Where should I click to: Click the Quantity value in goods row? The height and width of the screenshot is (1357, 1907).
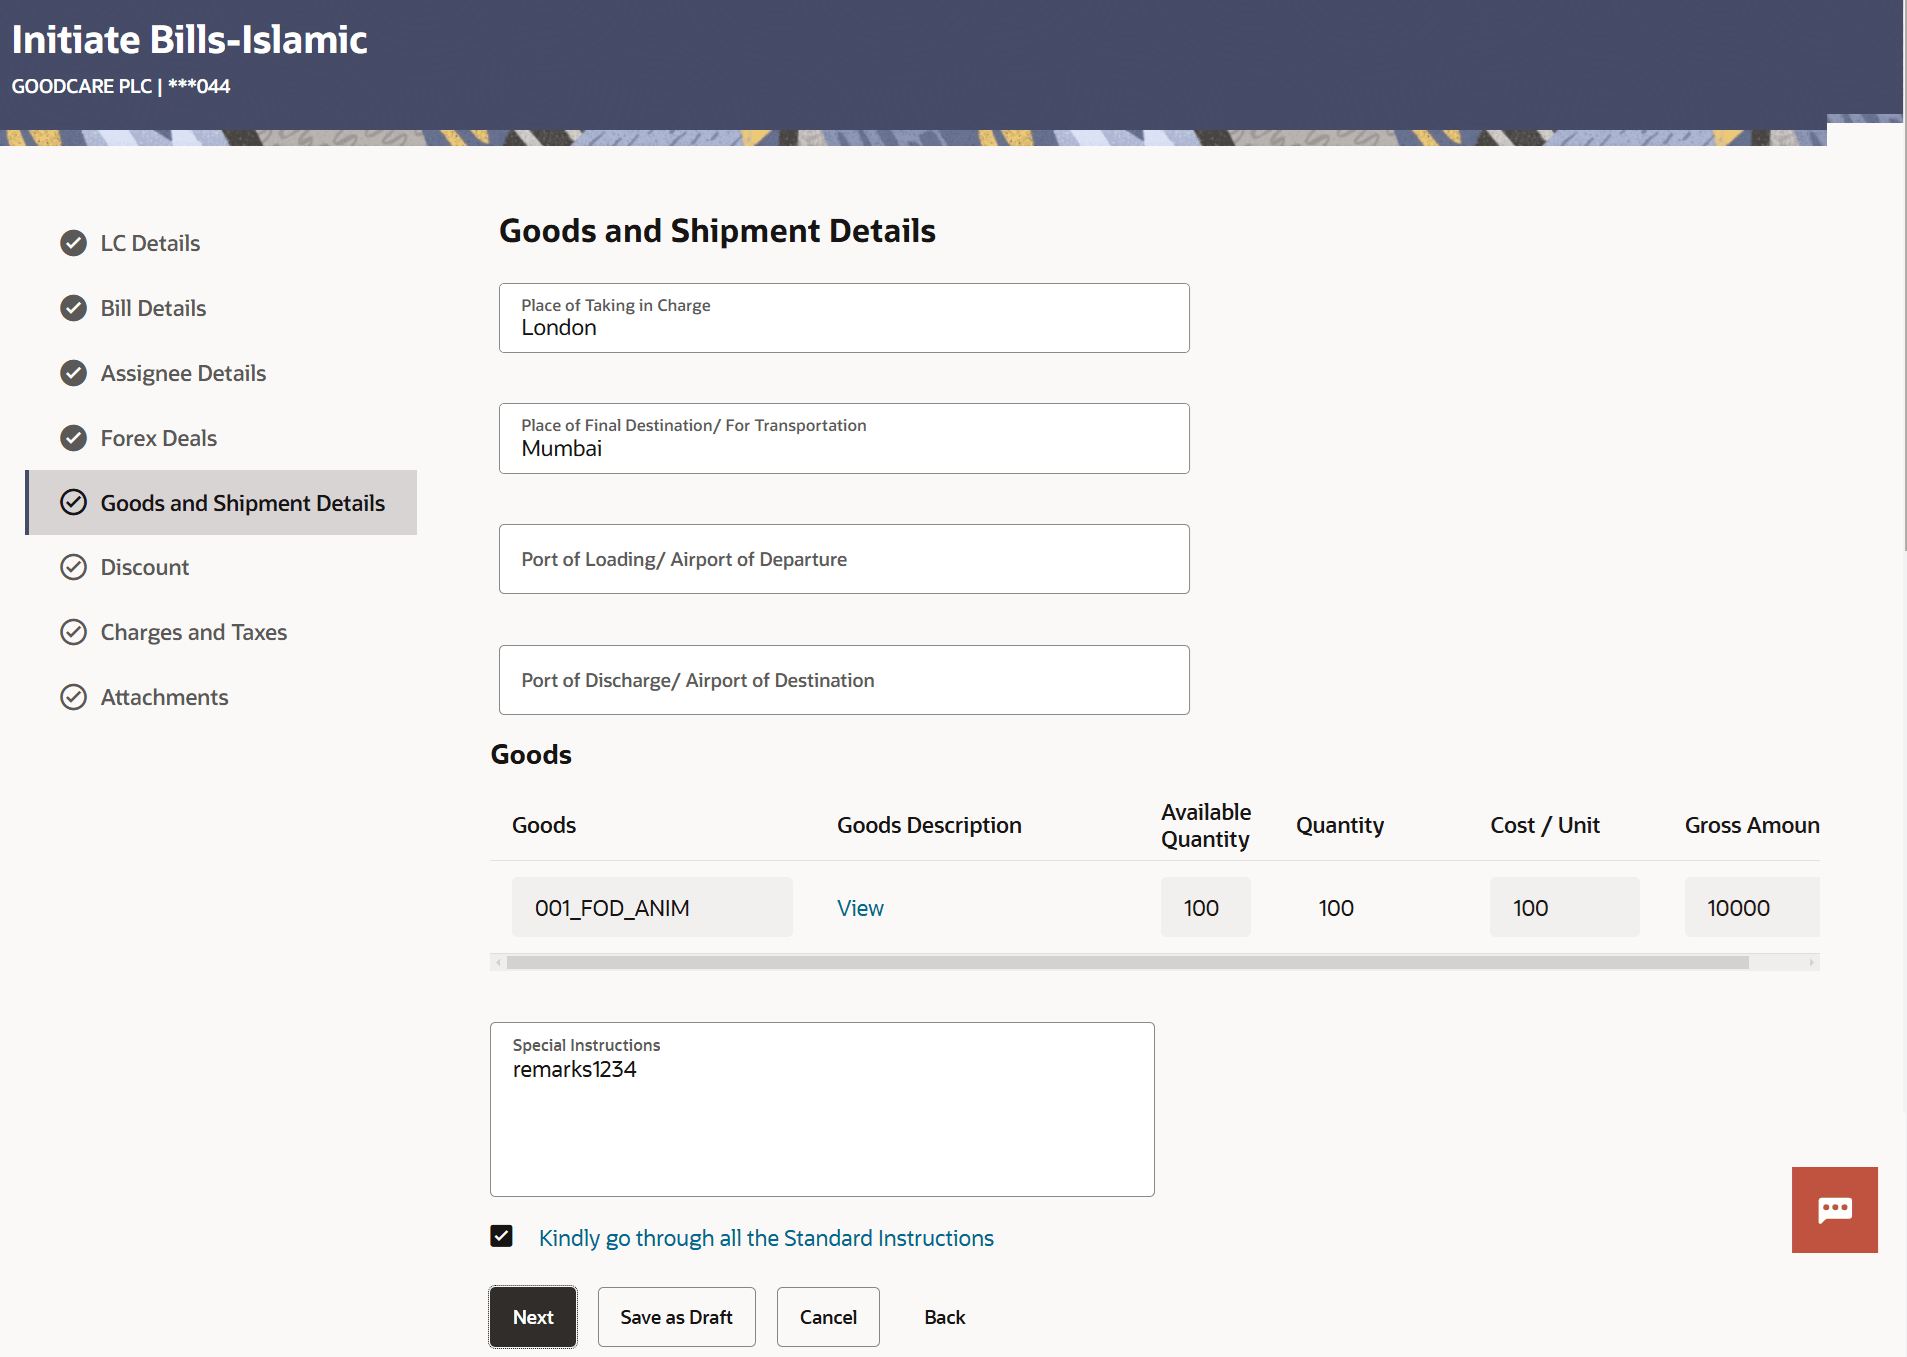click(1336, 908)
